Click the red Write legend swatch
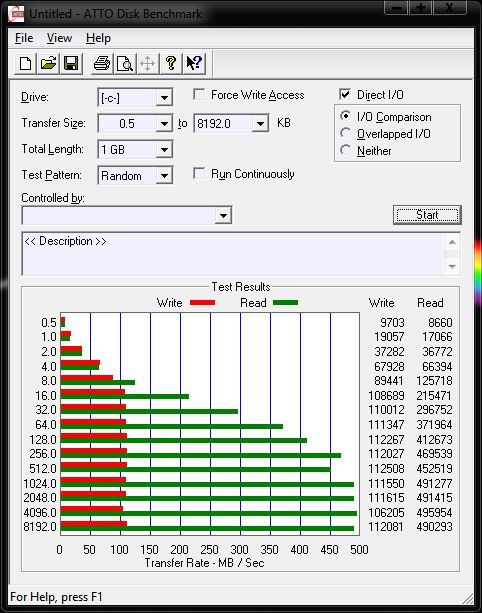The image size is (482, 613). pos(202,303)
